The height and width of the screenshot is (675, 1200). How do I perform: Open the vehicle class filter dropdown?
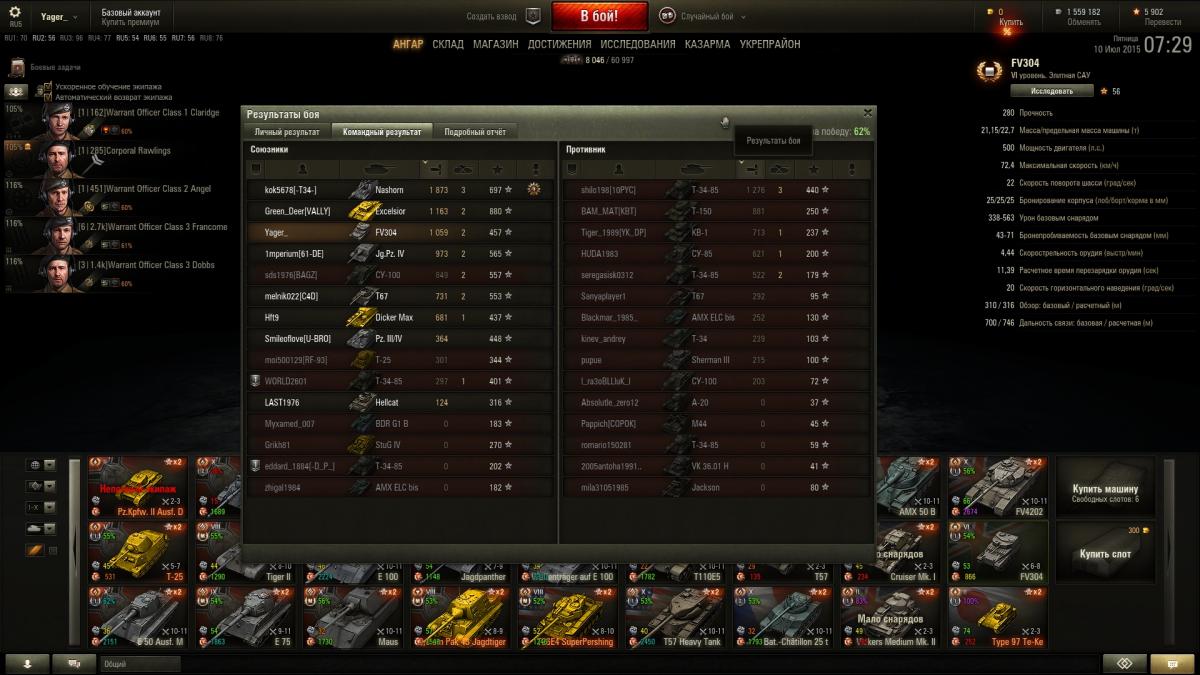coord(41,486)
